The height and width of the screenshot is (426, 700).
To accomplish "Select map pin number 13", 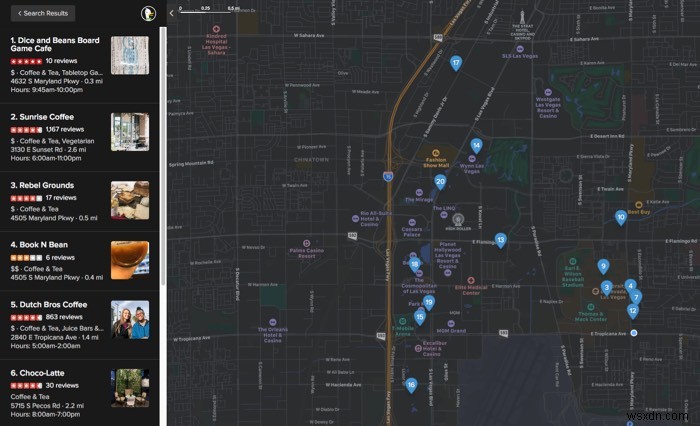I will pos(500,240).
